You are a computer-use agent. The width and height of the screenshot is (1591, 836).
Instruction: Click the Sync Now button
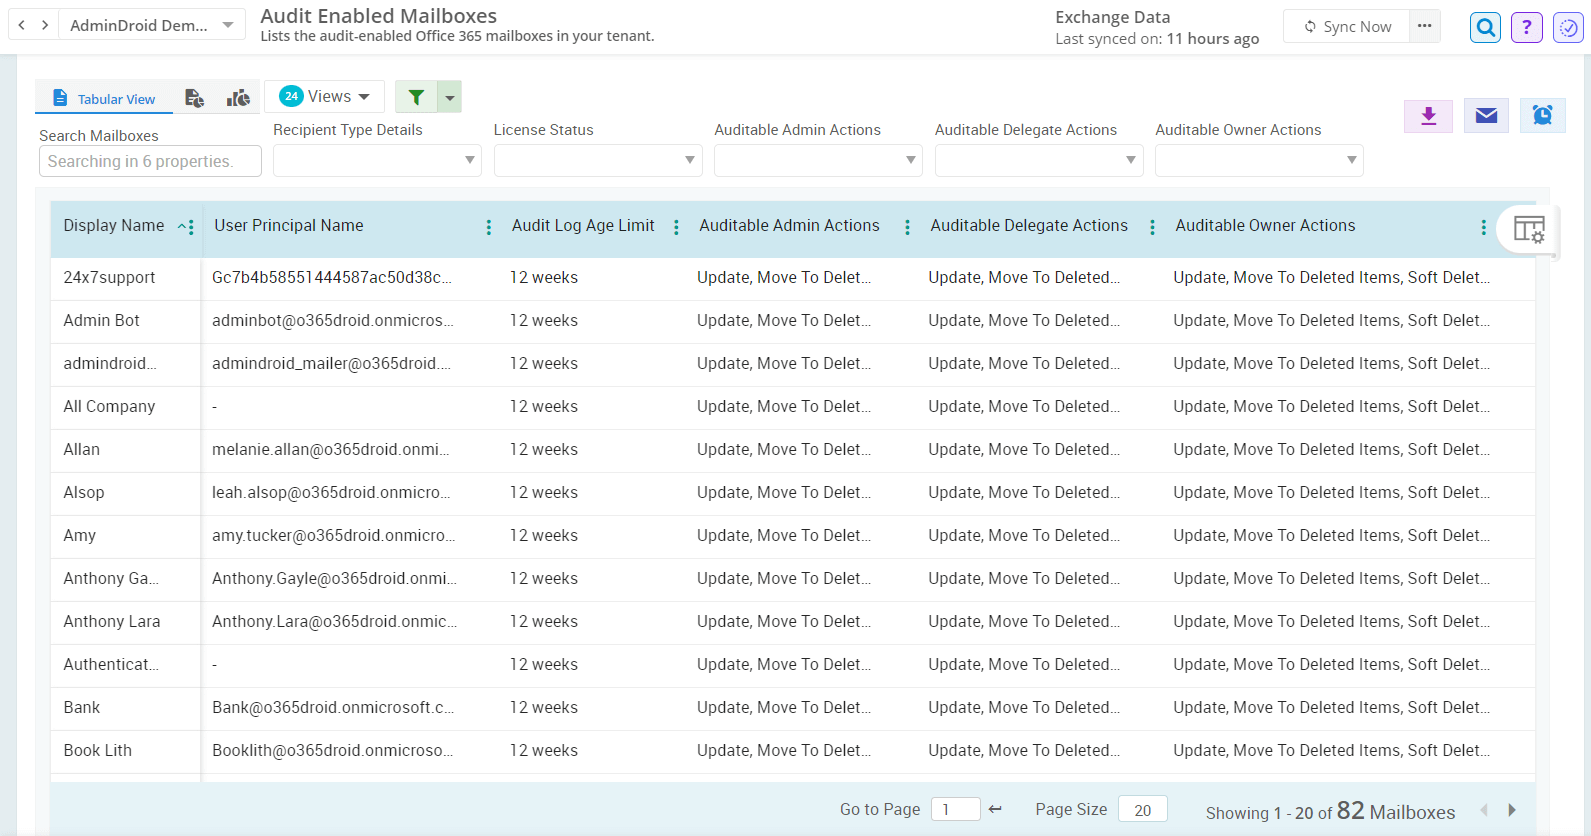1347,27
